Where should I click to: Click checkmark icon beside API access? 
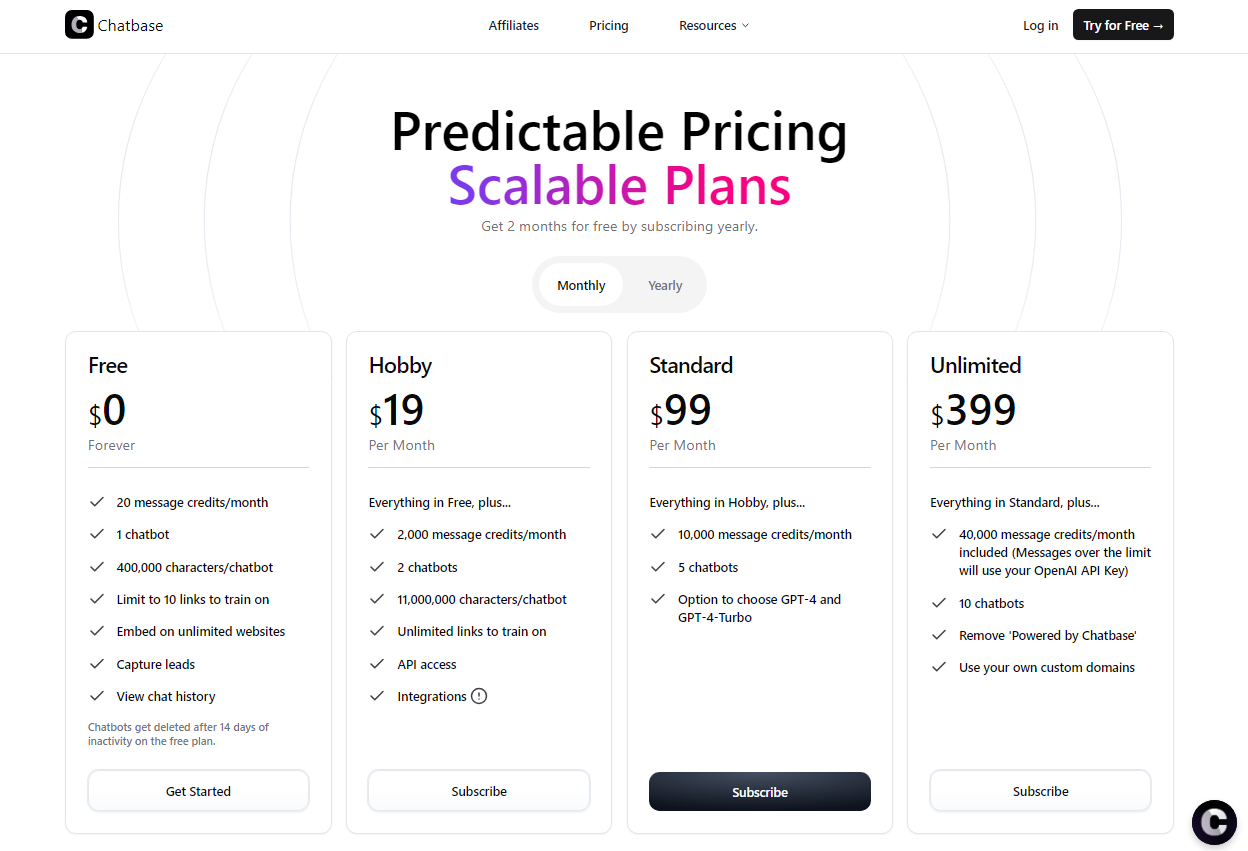(377, 664)
